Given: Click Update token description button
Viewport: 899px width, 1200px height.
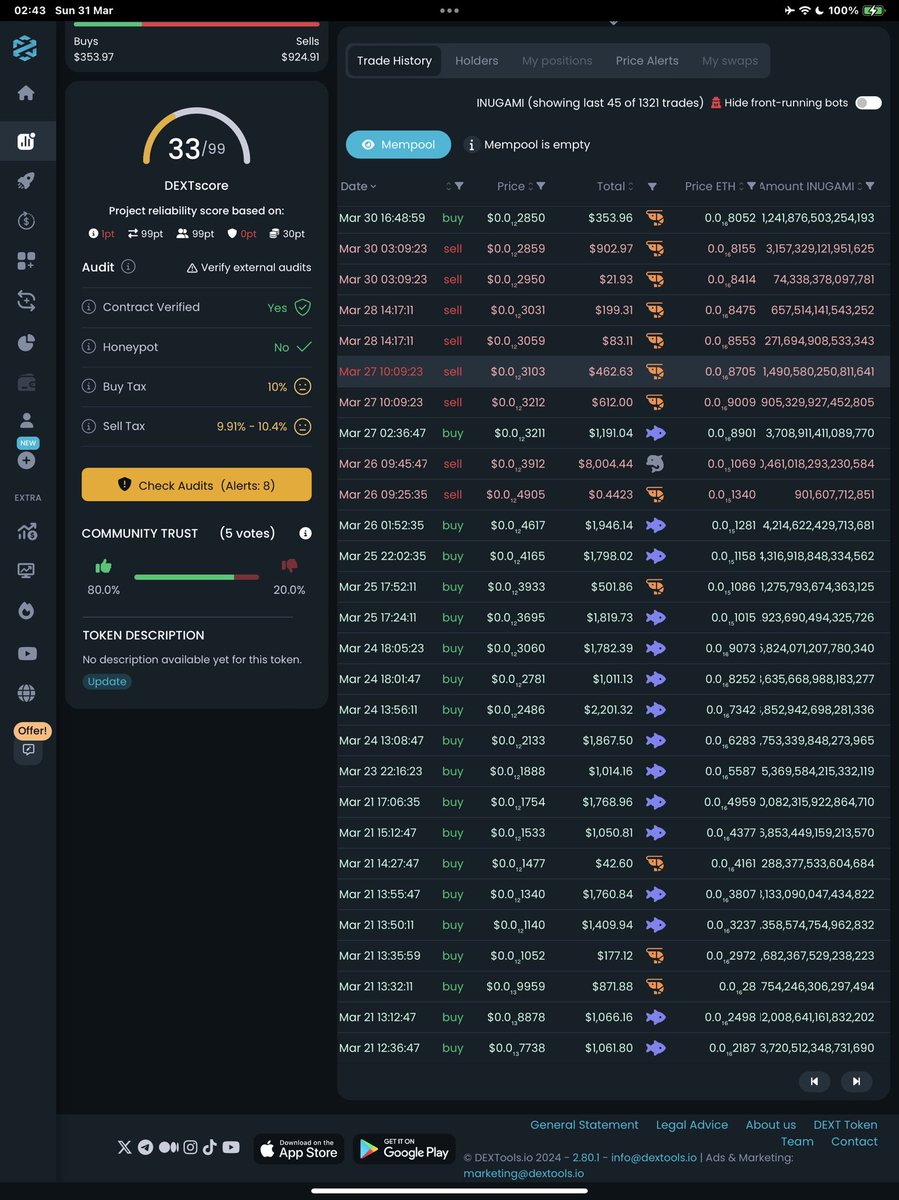Looking at the screenshot, I should click(x=107, y=681).
